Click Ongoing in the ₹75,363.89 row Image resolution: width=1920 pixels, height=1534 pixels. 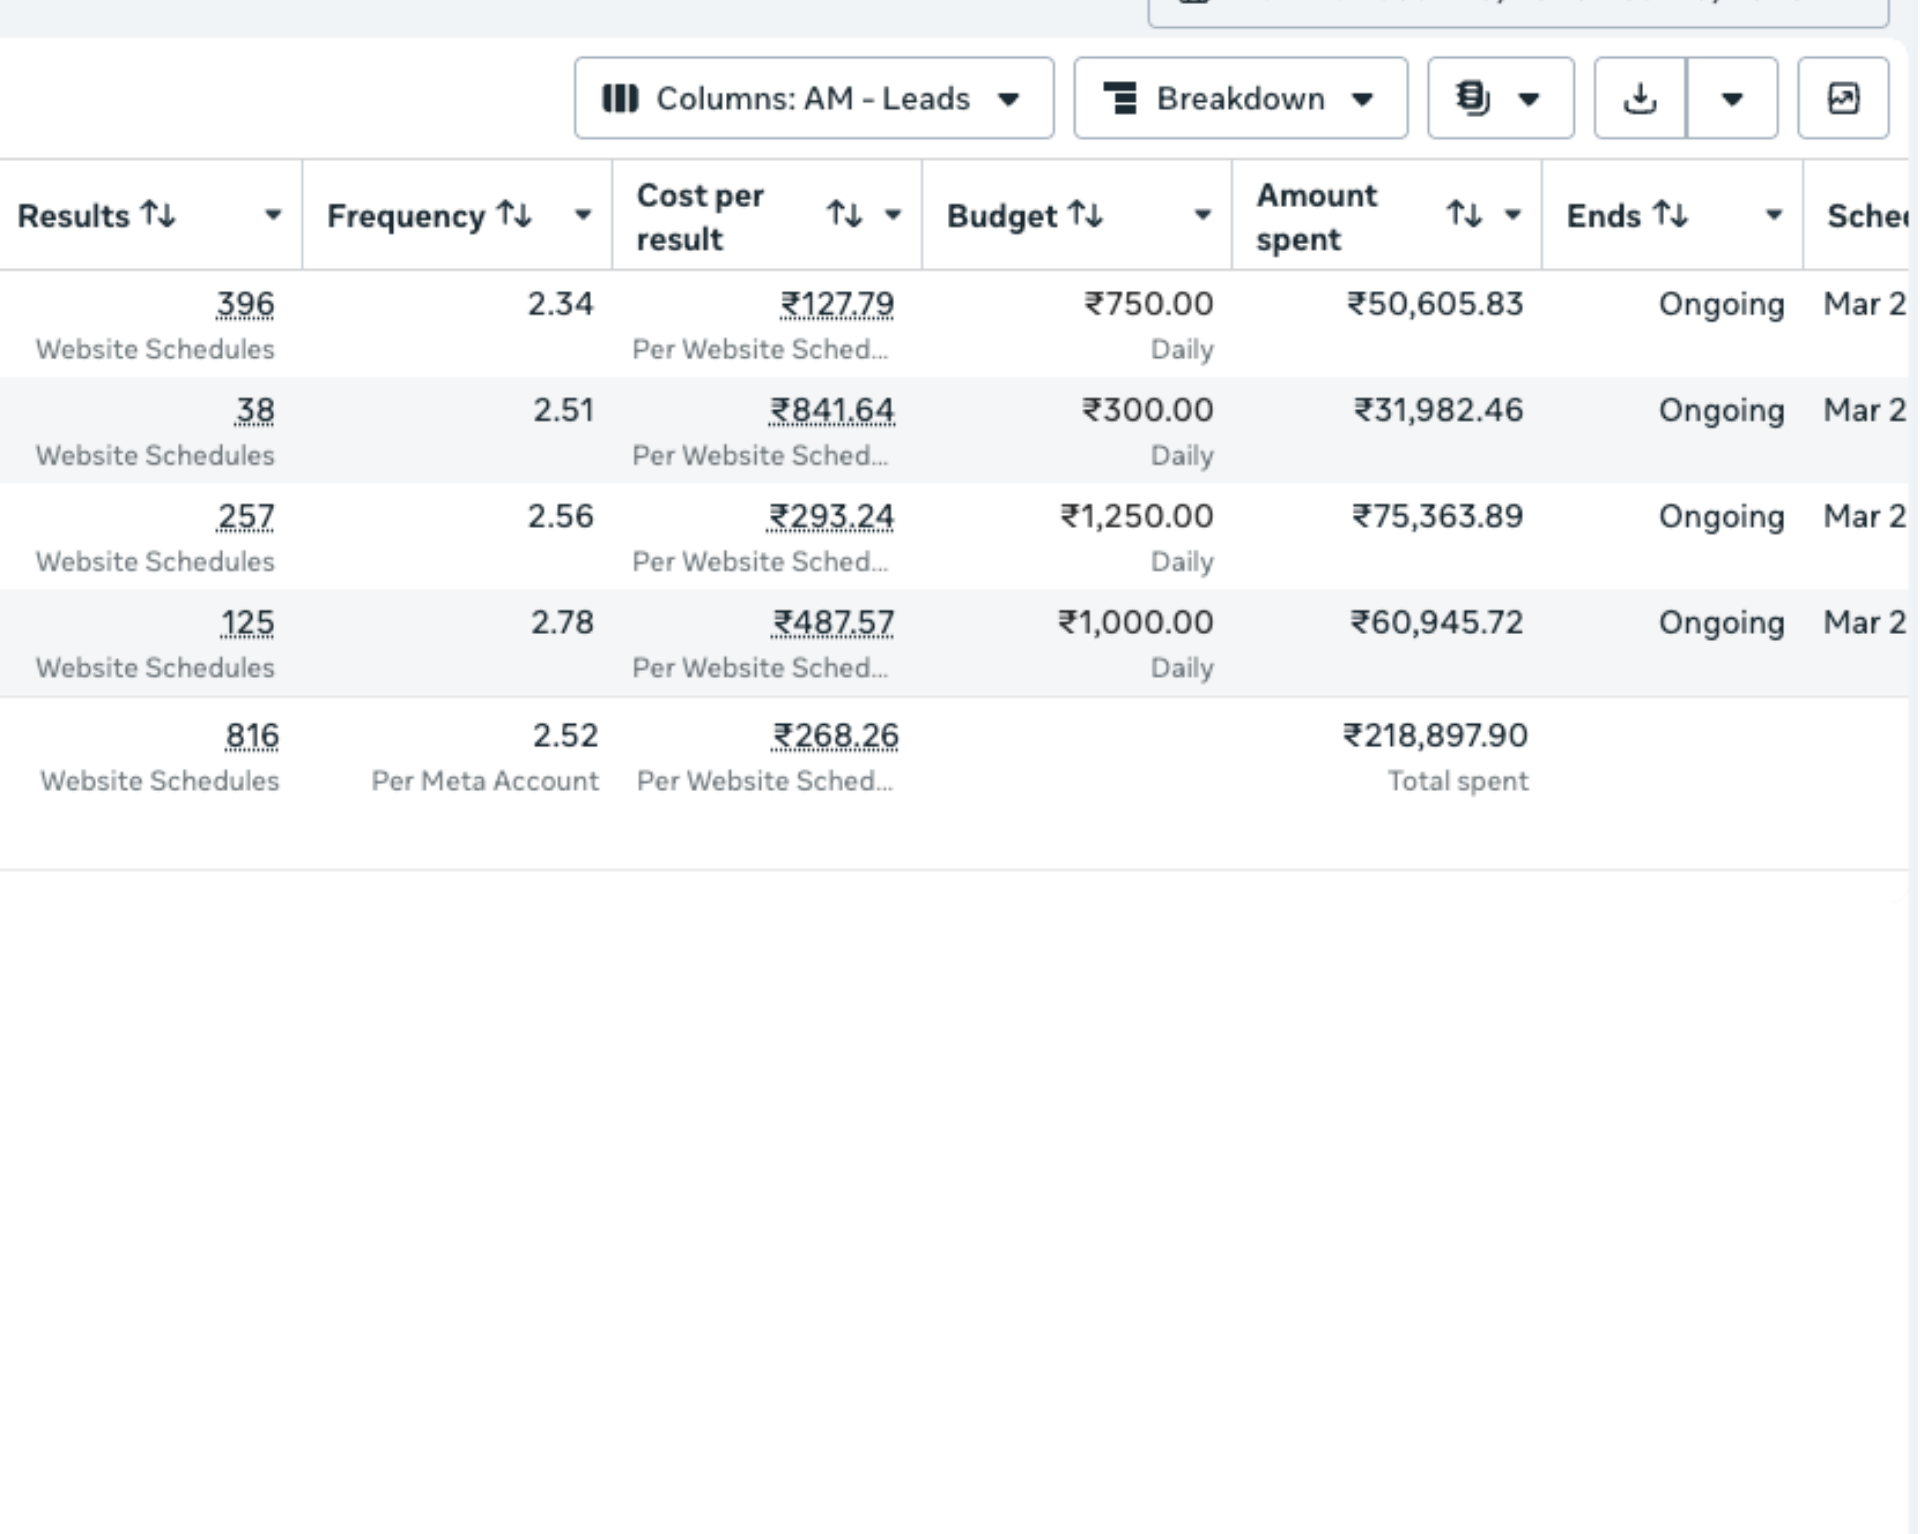1721,516
